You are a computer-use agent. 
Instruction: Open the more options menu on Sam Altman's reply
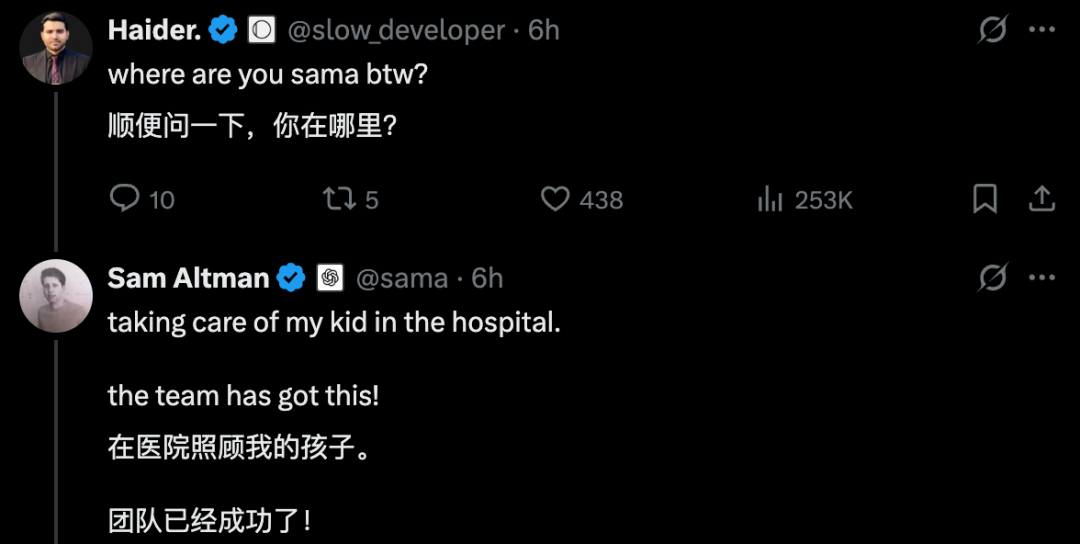click(x=1042, y=278)
